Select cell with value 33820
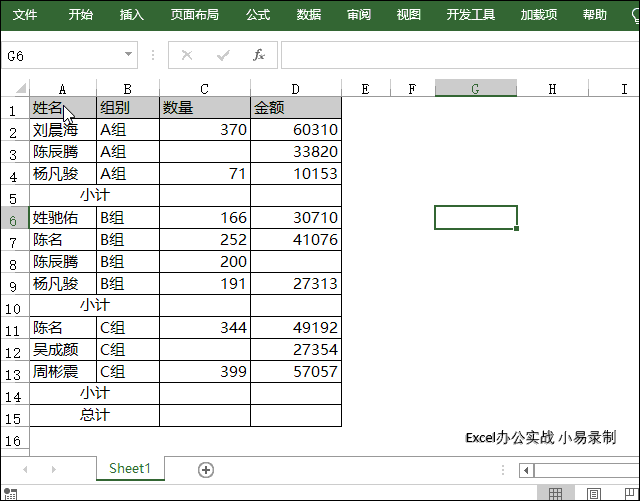 click(x=296, y=152)
